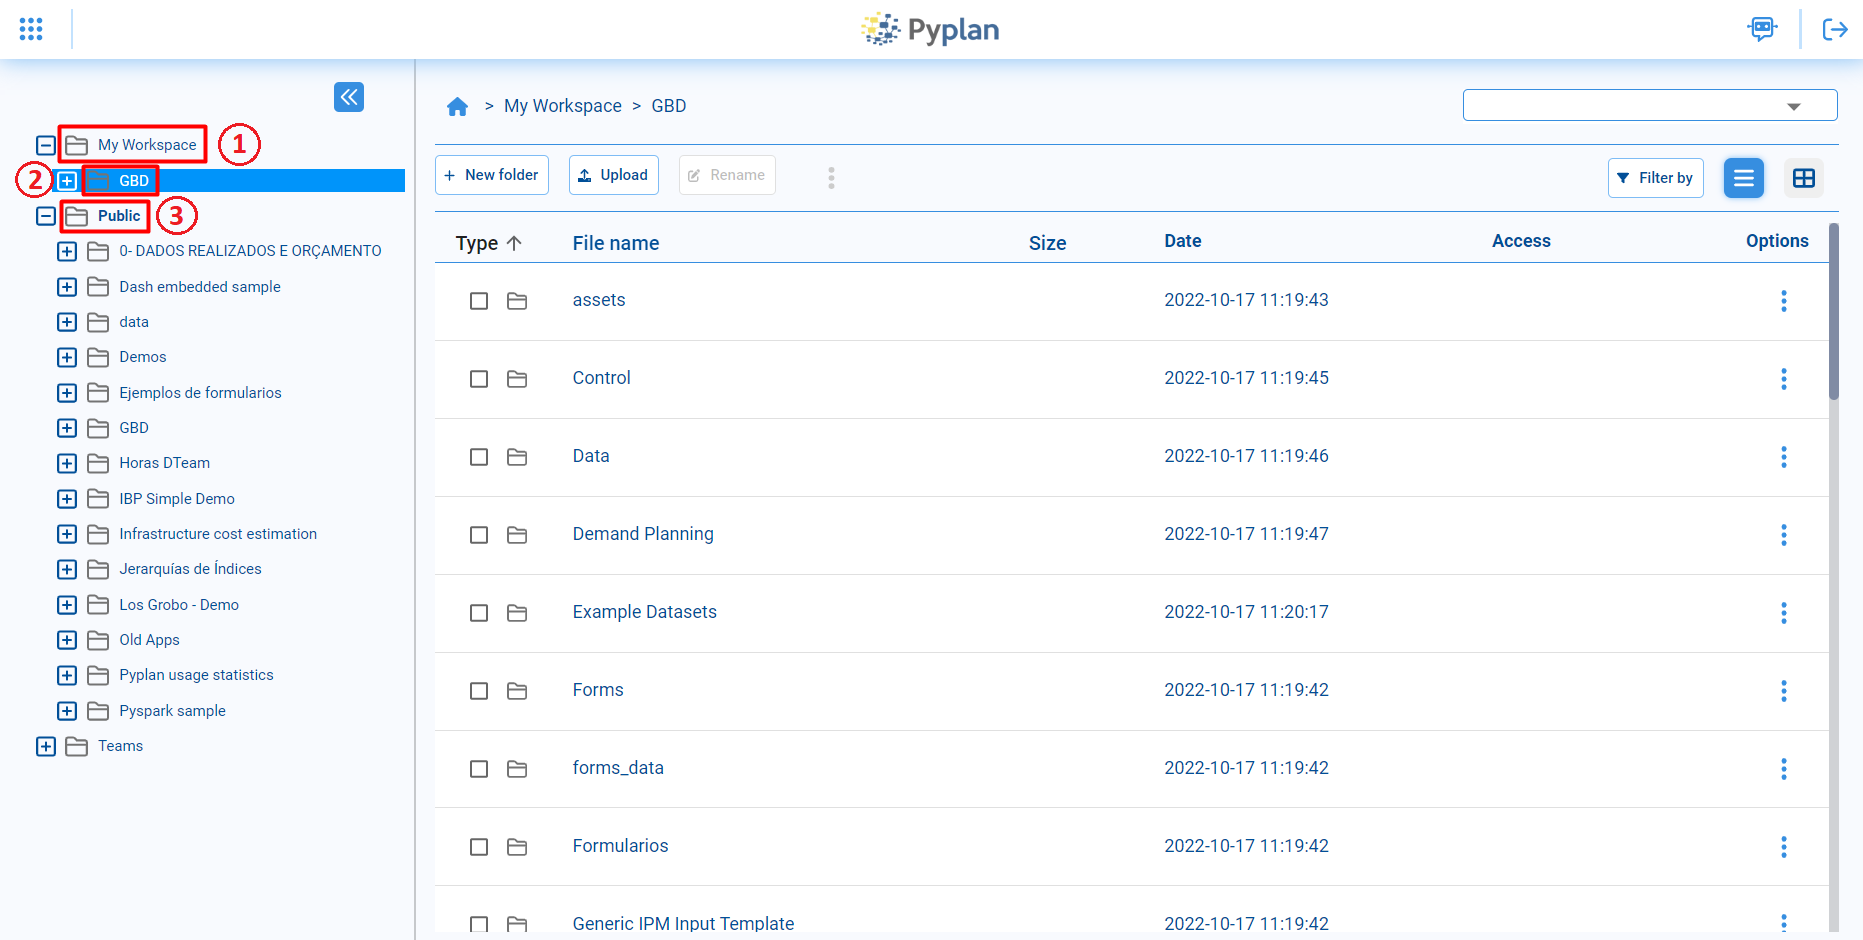Click the home breadcrumb icon
The height and width of the screenshot is (940, 1863).
(x=458, y=105)
